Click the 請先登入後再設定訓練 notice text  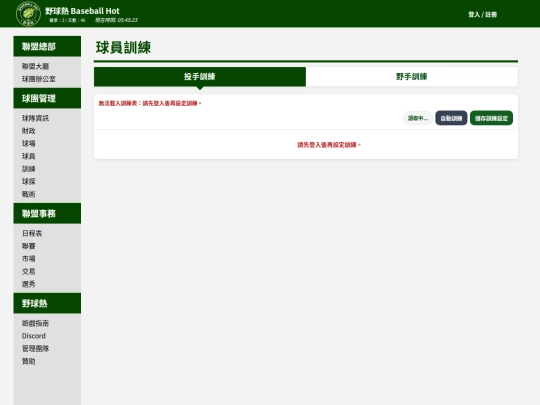[x=329, y=145]
